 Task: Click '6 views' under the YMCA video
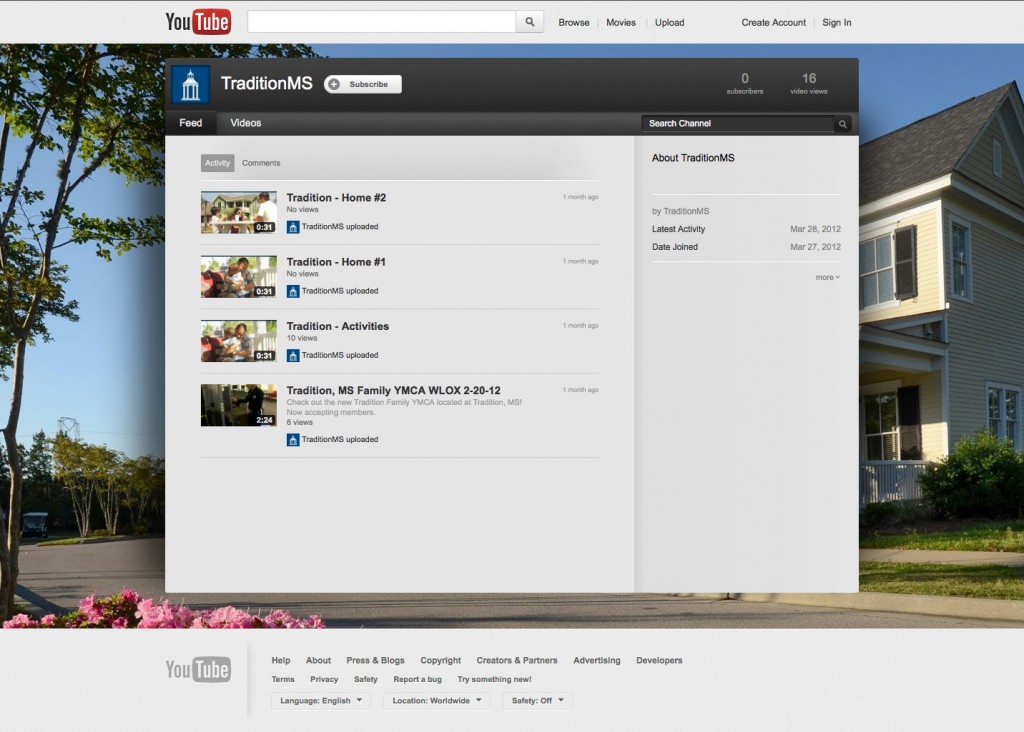tap(299, 422)
